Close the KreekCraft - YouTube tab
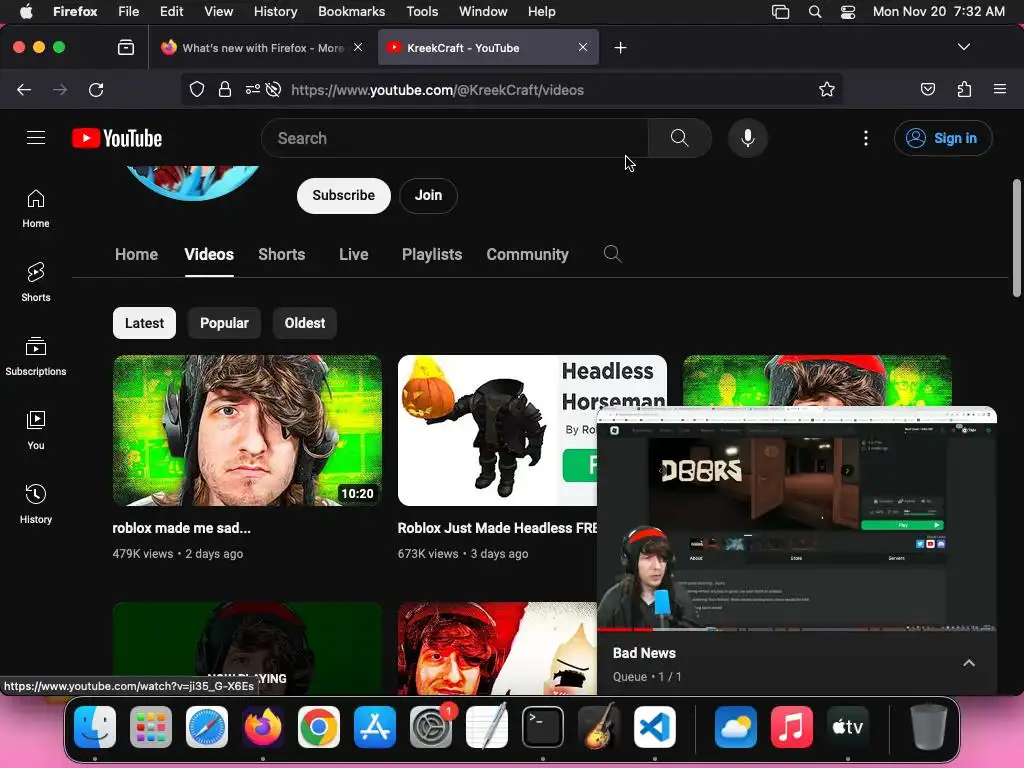Image resolution: width=1024 pixels, height=768 pixels. point(583,47)
